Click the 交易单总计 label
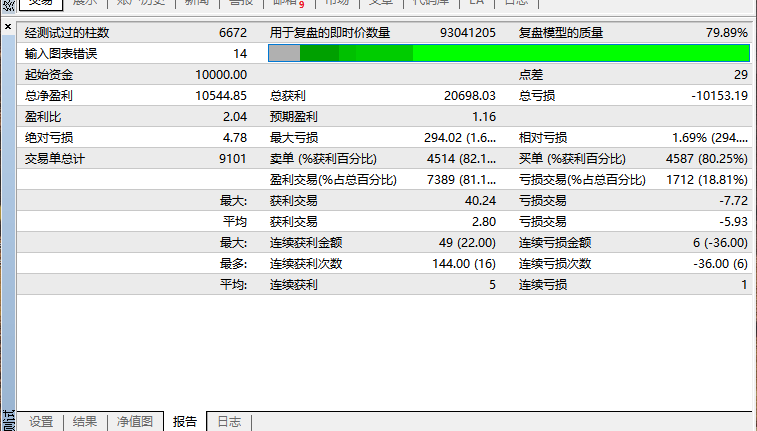The width and height of the screenshot is (757, 431). click(x=55, y=159)
